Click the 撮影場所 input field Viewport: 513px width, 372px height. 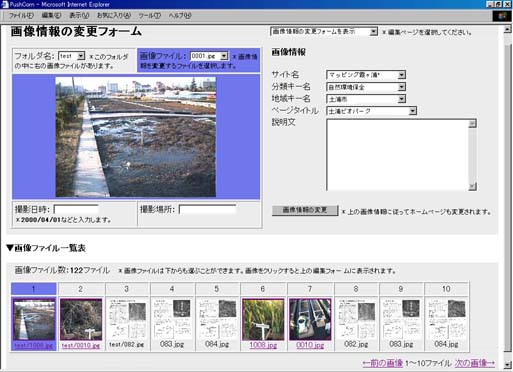208,209
